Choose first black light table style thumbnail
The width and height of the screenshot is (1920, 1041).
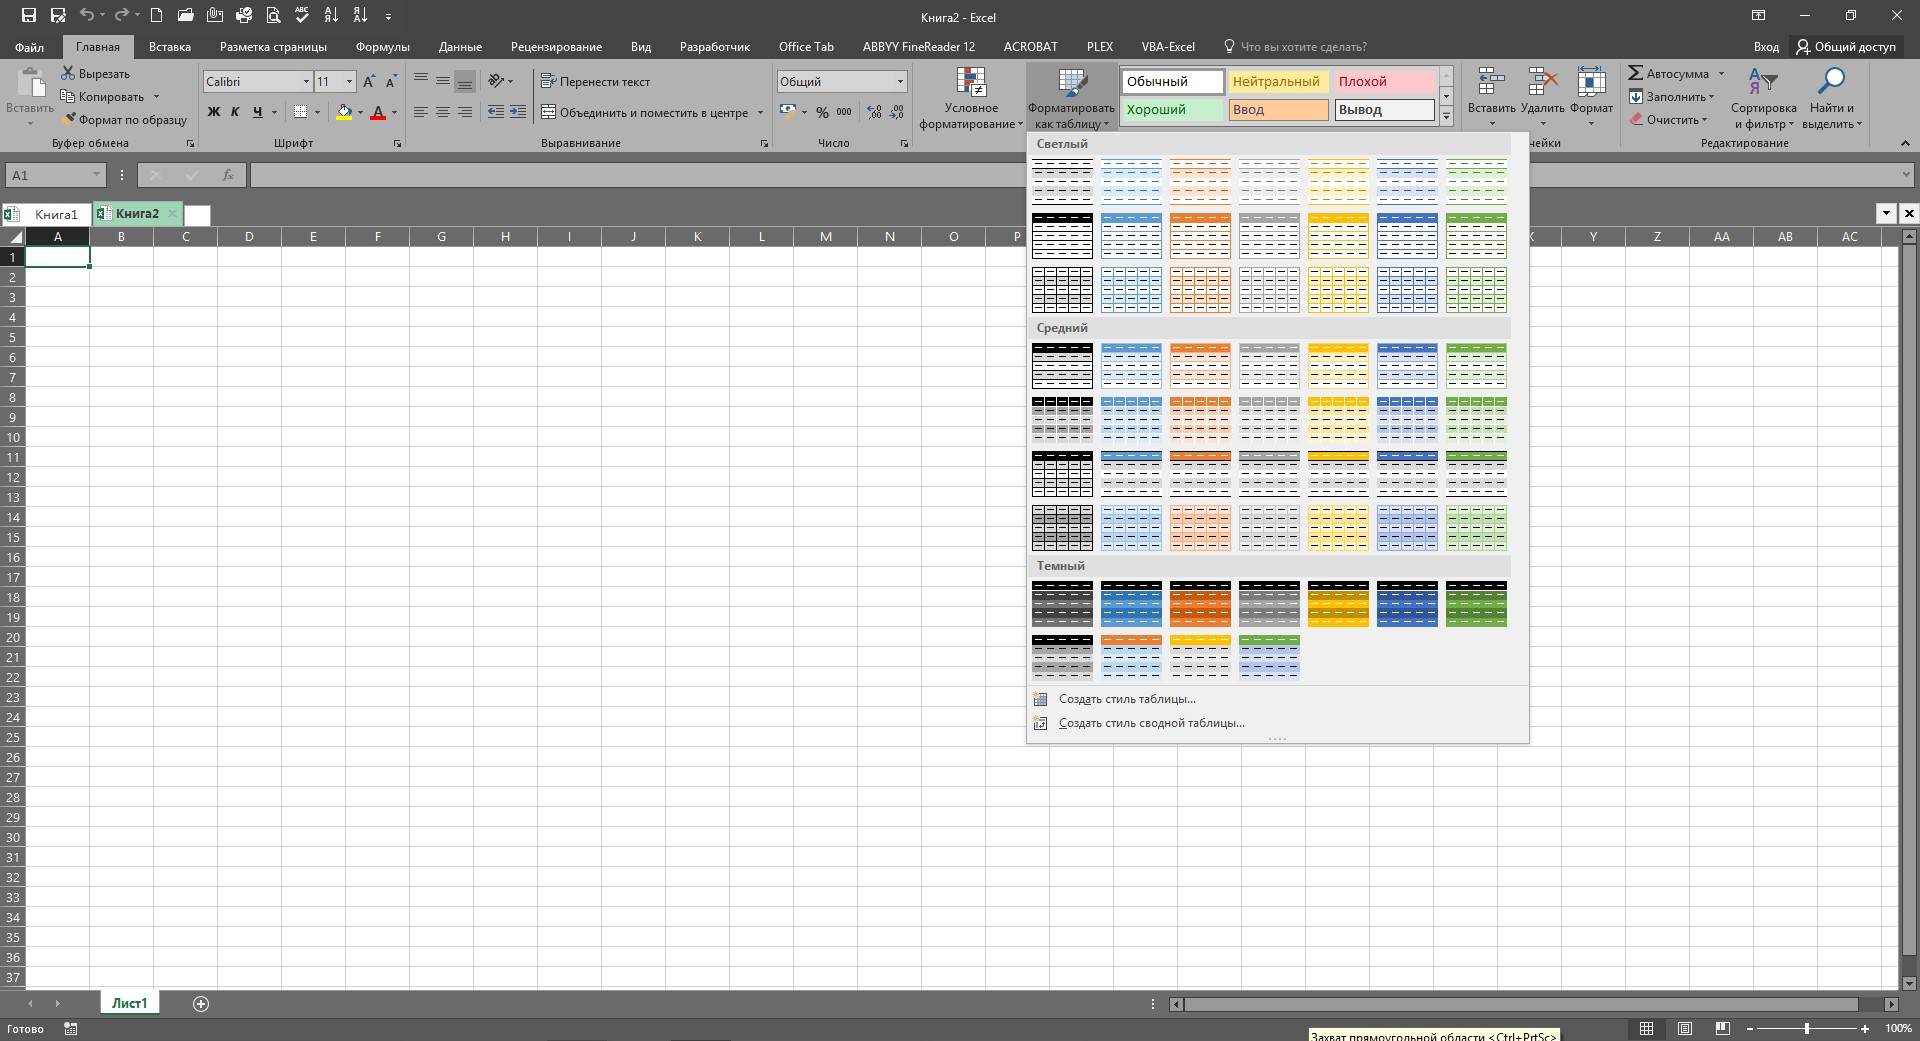(1062, 180)
